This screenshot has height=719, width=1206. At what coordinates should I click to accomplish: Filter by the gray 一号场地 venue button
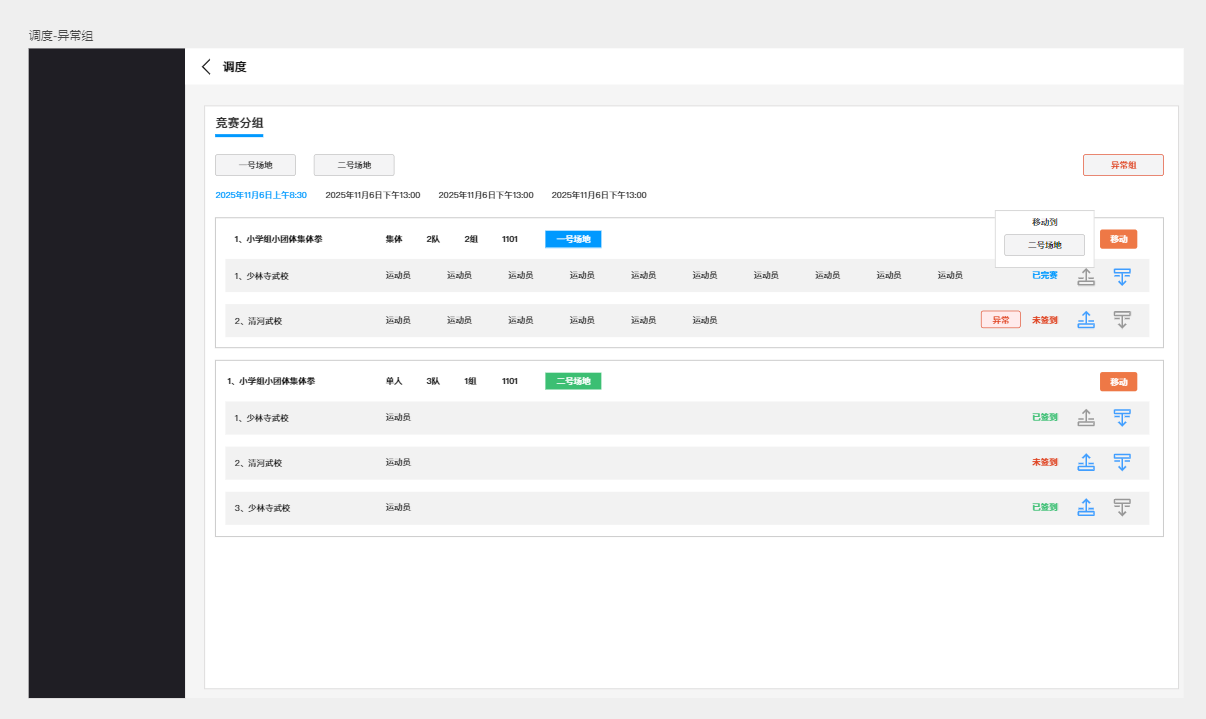coord(255,165)
